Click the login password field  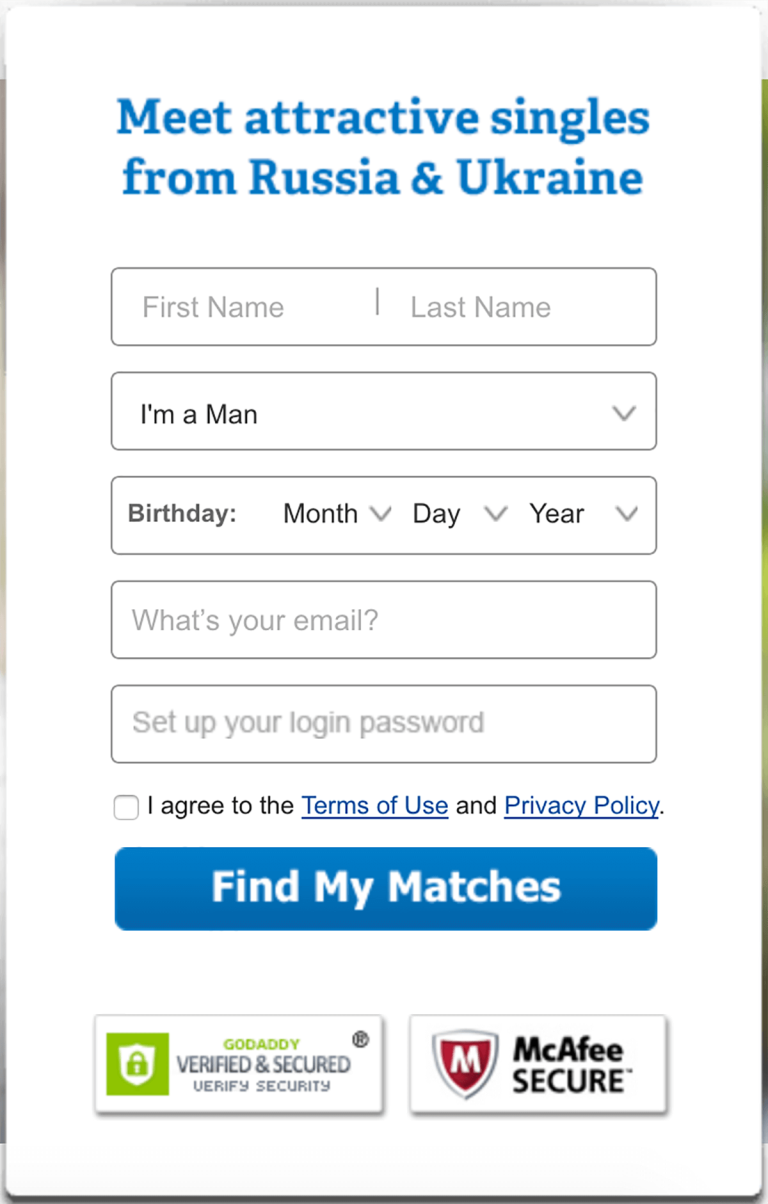point(384,724)
